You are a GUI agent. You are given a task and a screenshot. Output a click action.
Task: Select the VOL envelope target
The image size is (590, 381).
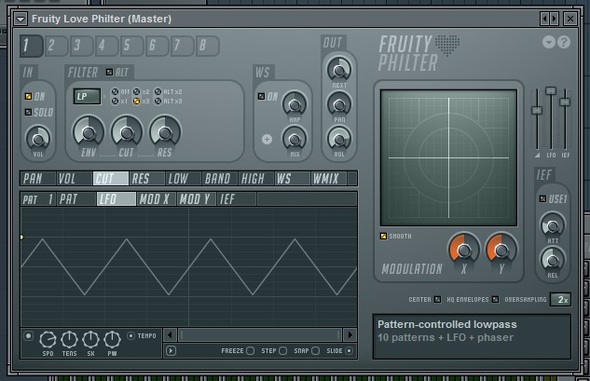point(75,178)
